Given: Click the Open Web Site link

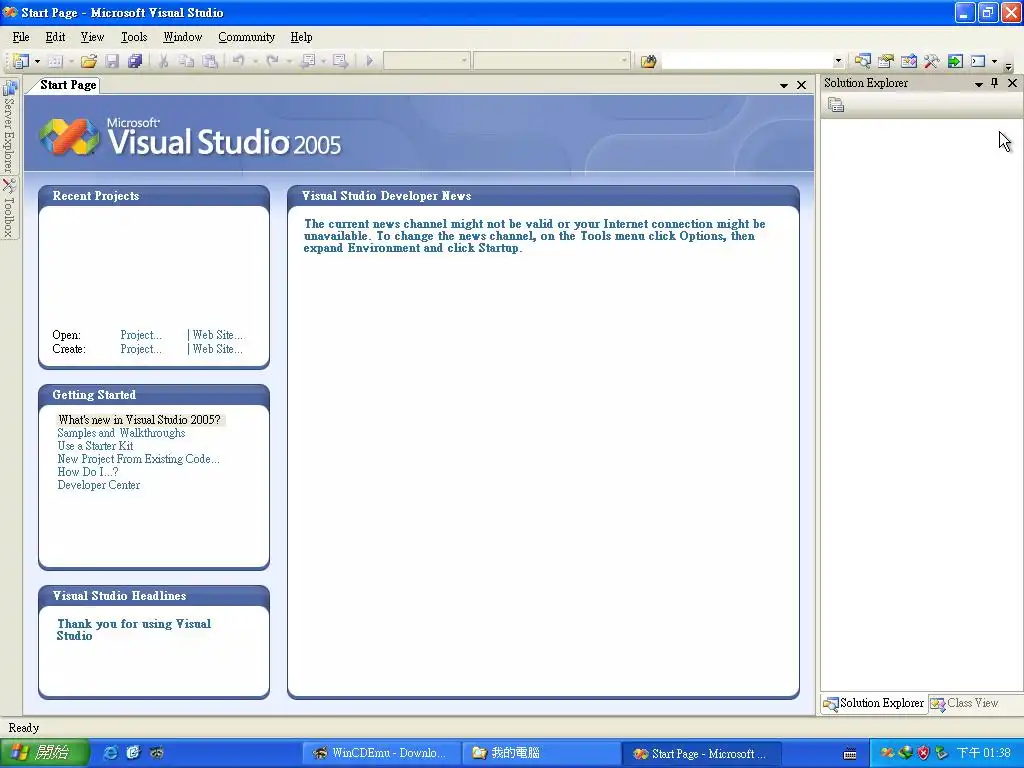Looking at the screenshot, I should [x=217, y=335].
